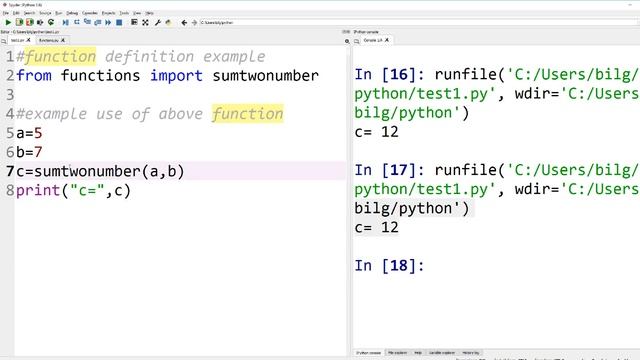Click the line 'b=7' in editor
640x360 pixels.
pos(29,152)
